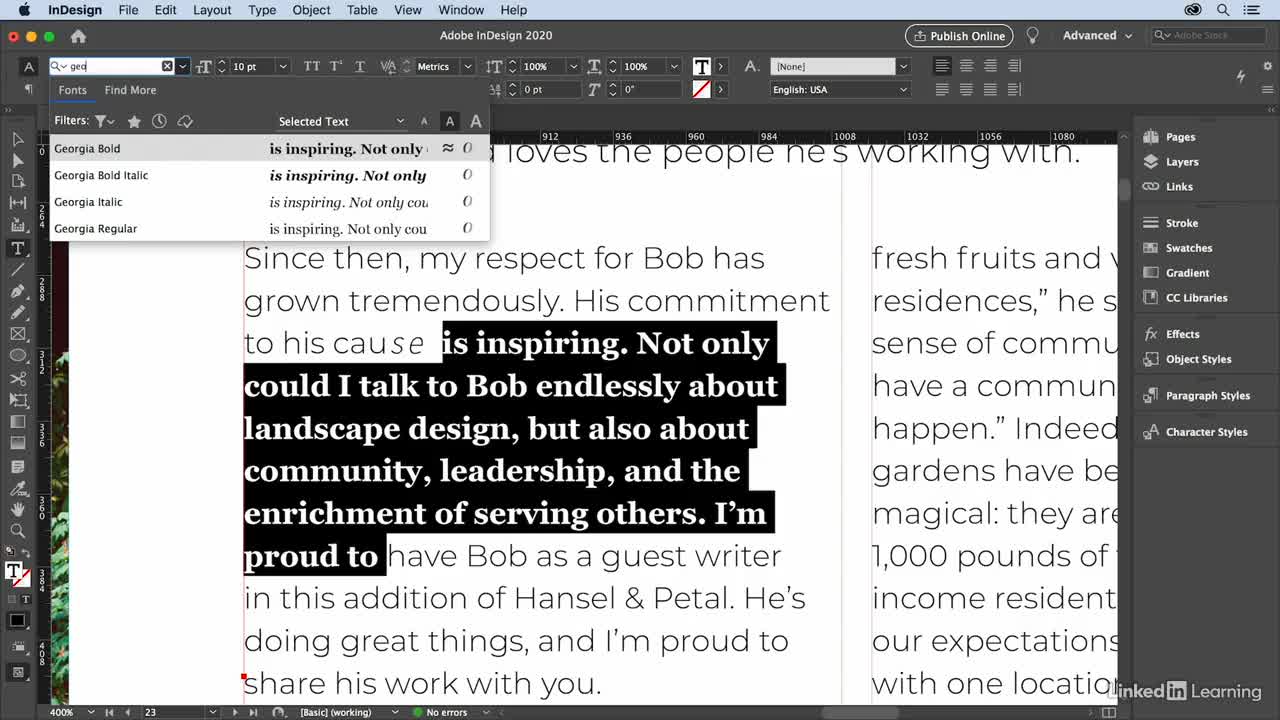Select small sample text size
This screenshot has width=1280, height=720.
pyautogui.click(x=424, y=121)
